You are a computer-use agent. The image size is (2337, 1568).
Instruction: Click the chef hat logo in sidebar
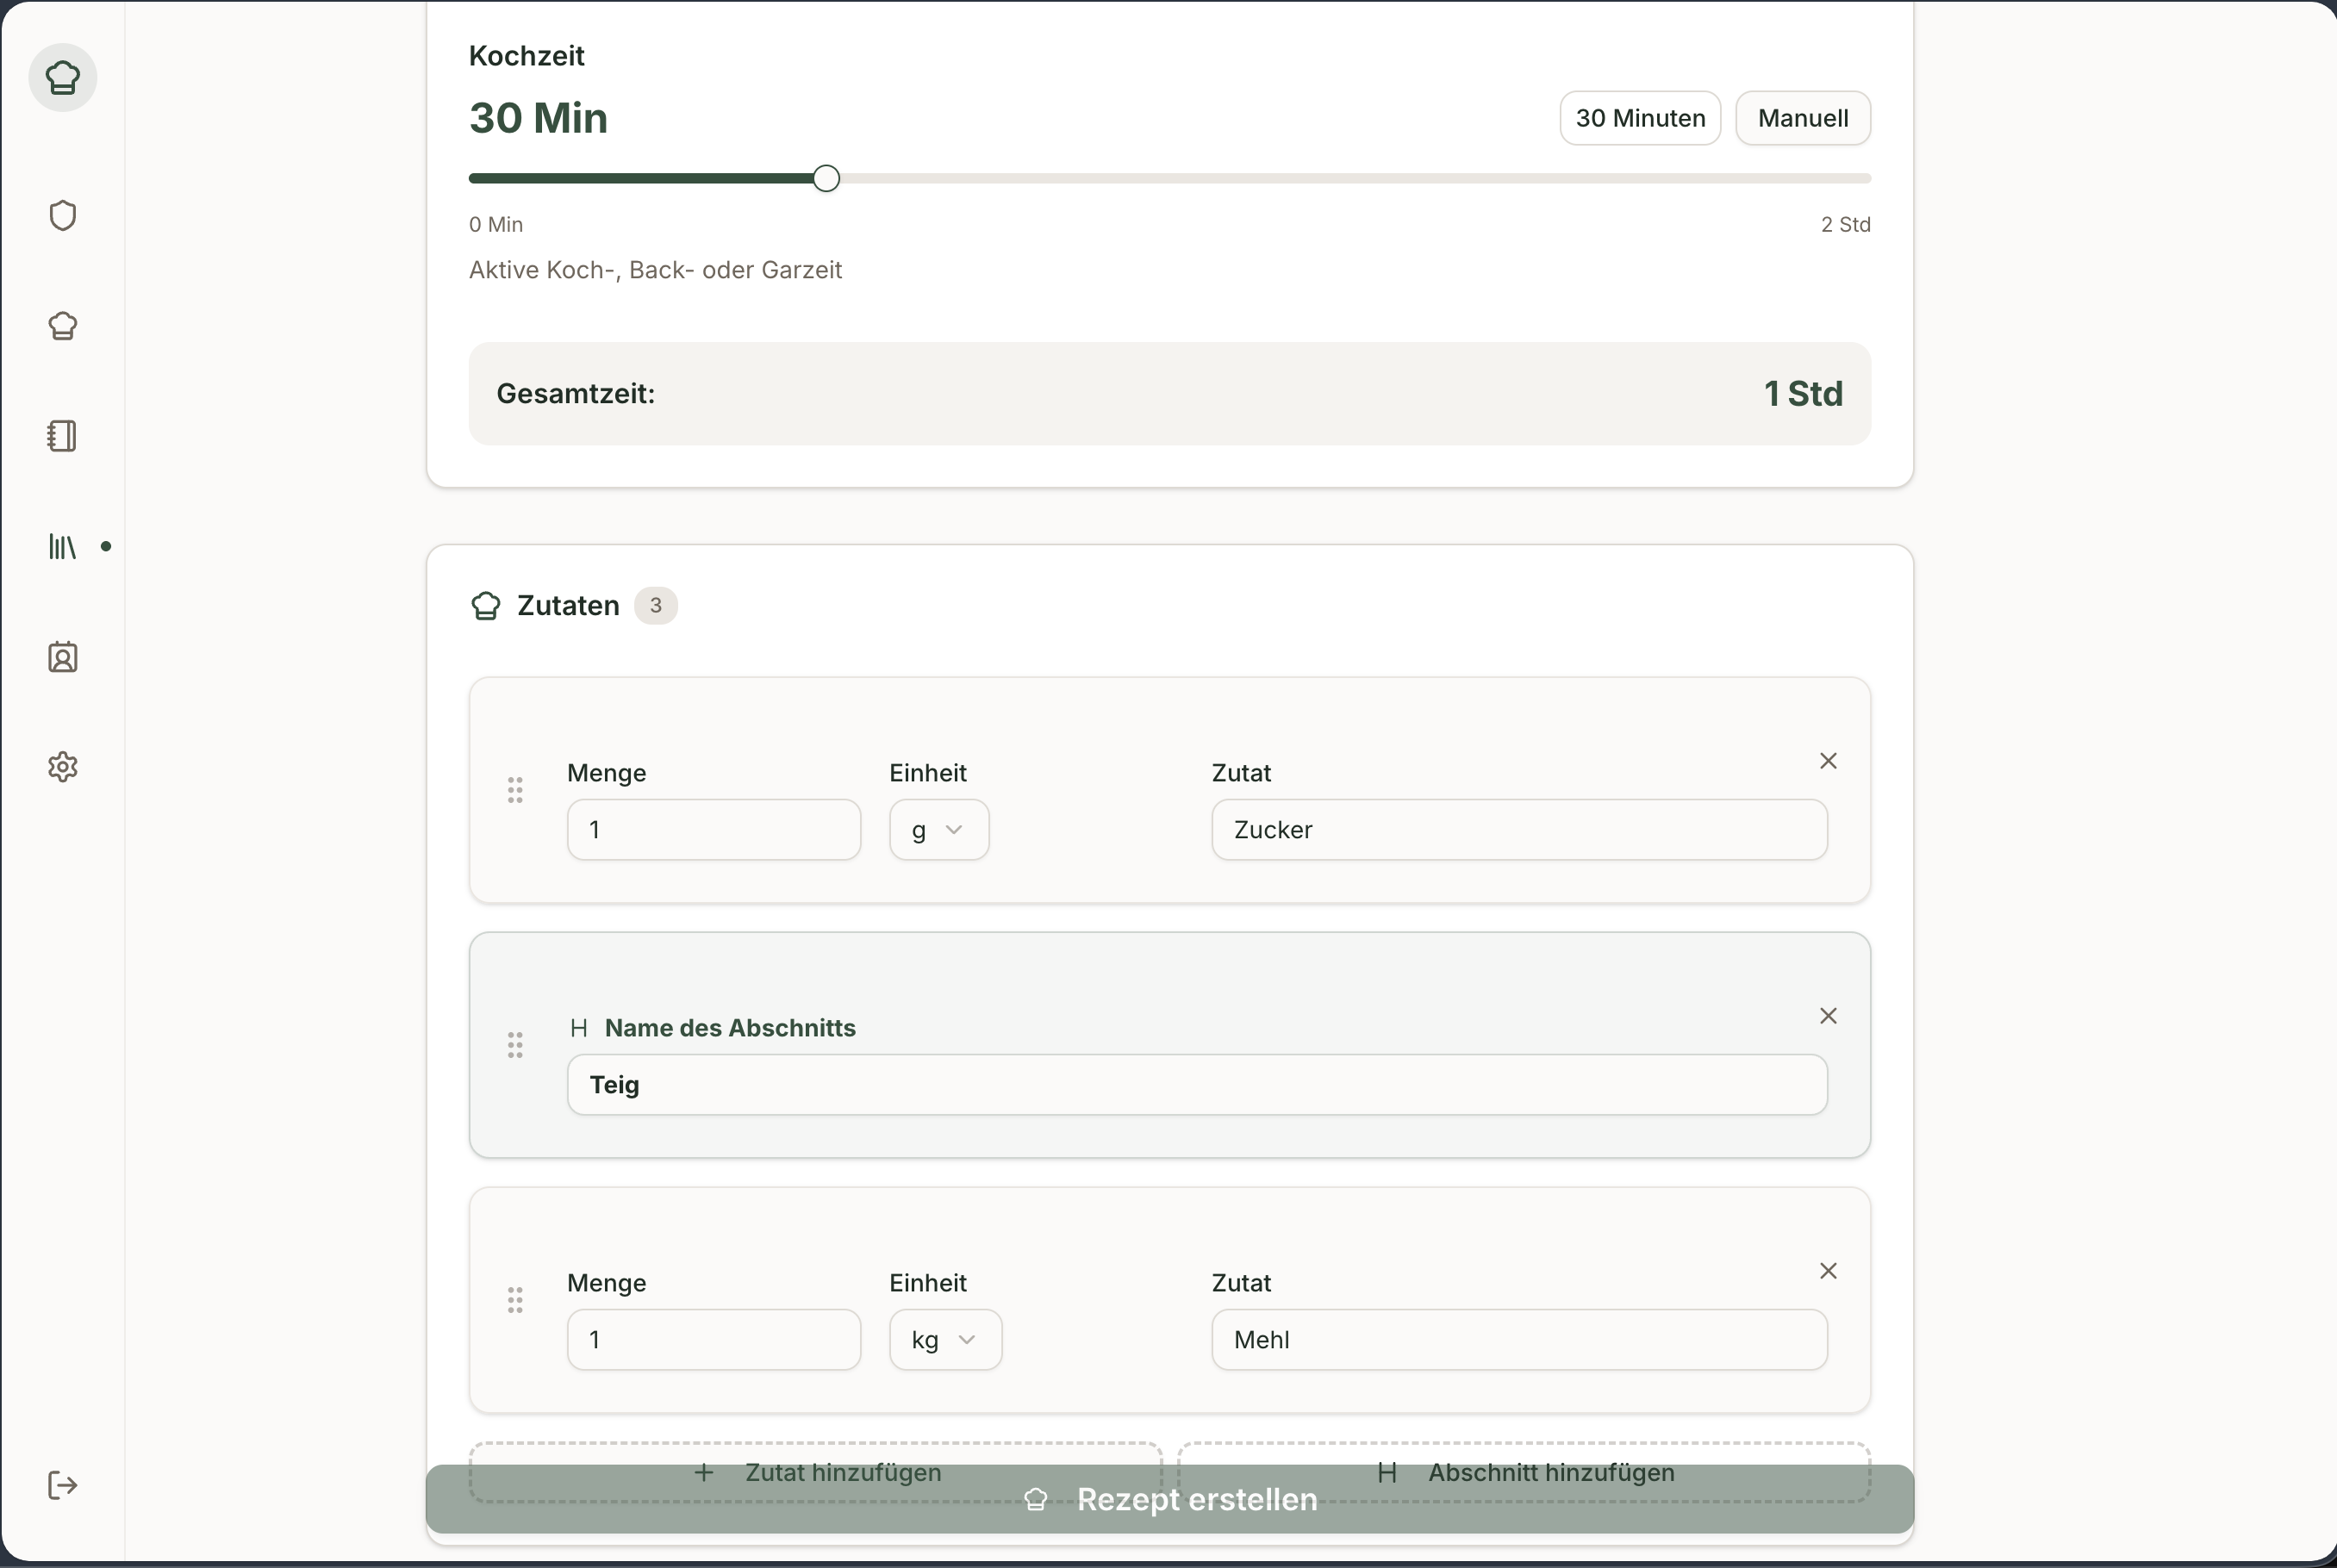pyautogui.click(x=62, y=77)
